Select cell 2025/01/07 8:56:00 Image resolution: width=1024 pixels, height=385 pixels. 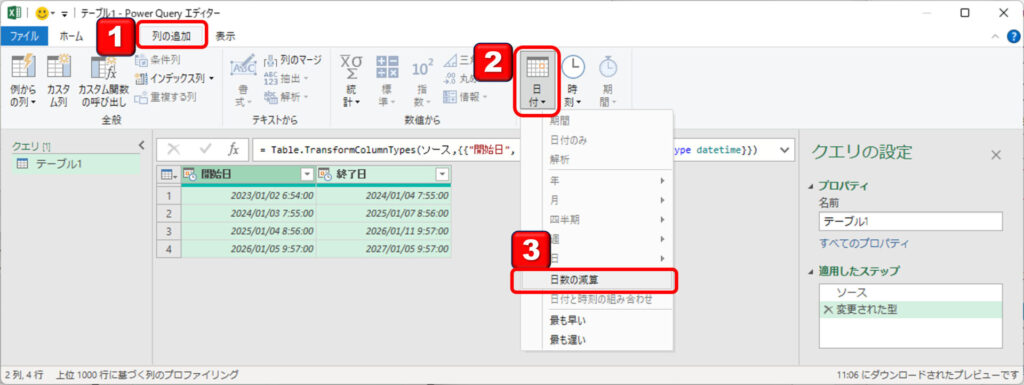[383, 213]
